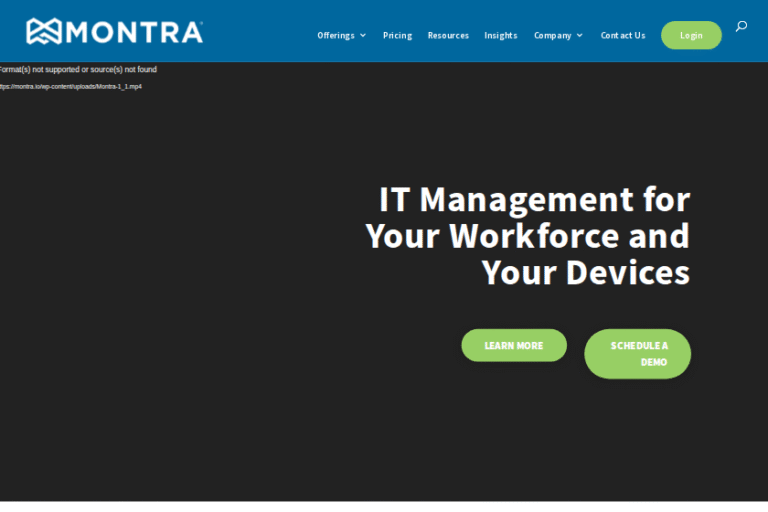Navigate to Contact Us

(x=623, y=36)
